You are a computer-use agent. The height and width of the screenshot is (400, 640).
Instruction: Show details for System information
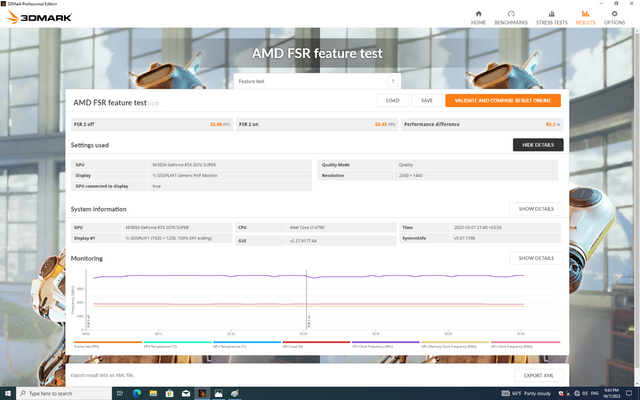537,209
